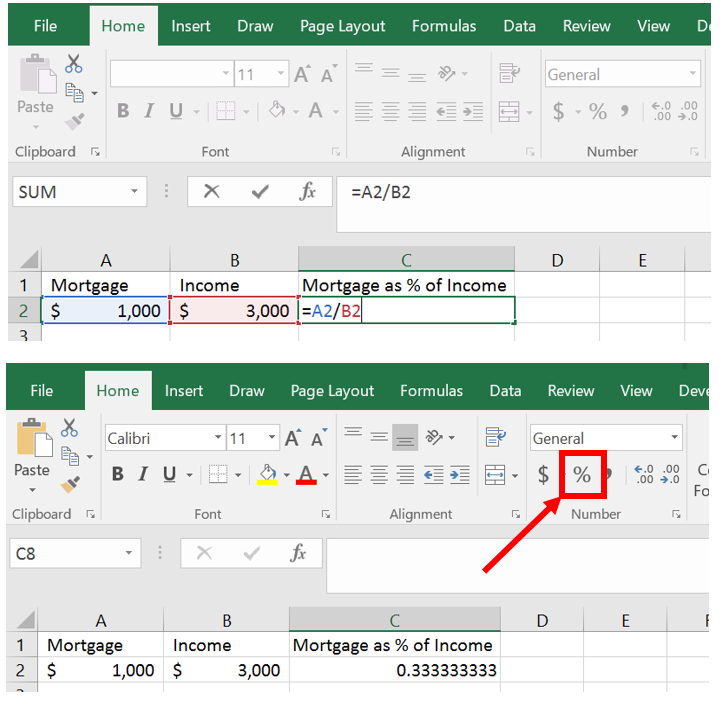727x708 pixels.
Task: Toggle Bottom Align in lower ribbon
Action: point(405,437)
